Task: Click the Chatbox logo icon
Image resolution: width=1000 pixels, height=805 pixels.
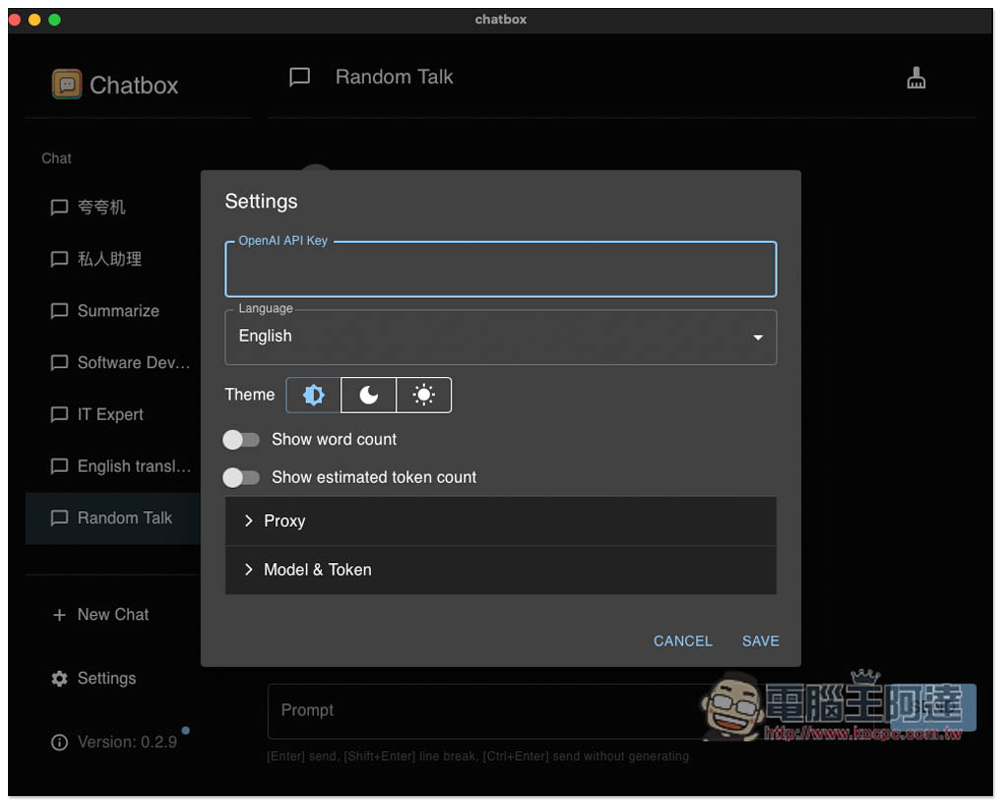Action: [67, 85]
